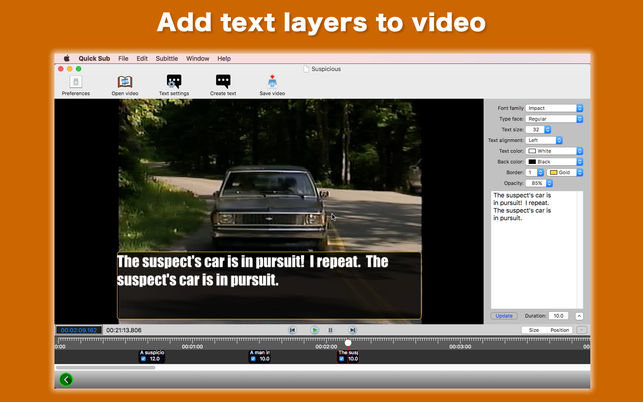Click the Save video toolbar icon

[x=272, y=84]
